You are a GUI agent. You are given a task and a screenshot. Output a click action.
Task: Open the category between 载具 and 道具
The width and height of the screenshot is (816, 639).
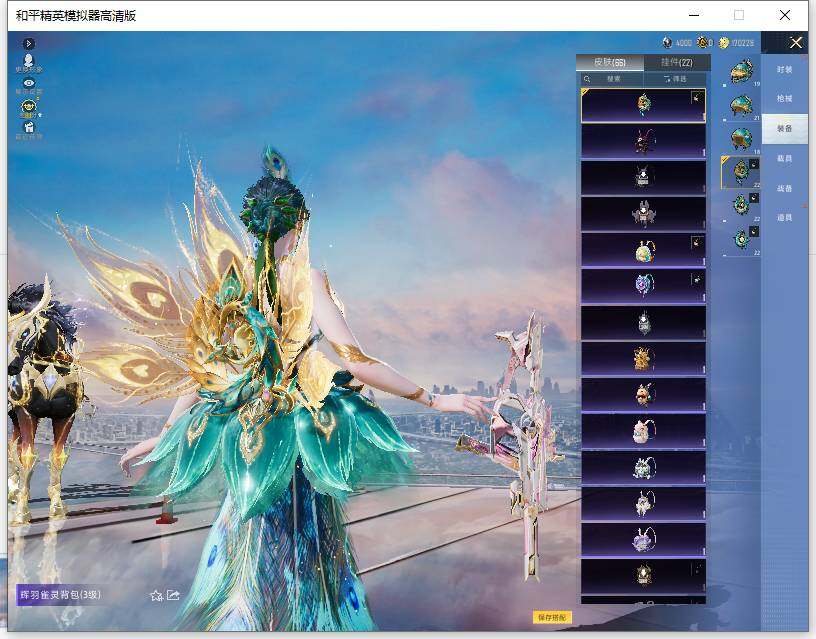coord(784,188)
